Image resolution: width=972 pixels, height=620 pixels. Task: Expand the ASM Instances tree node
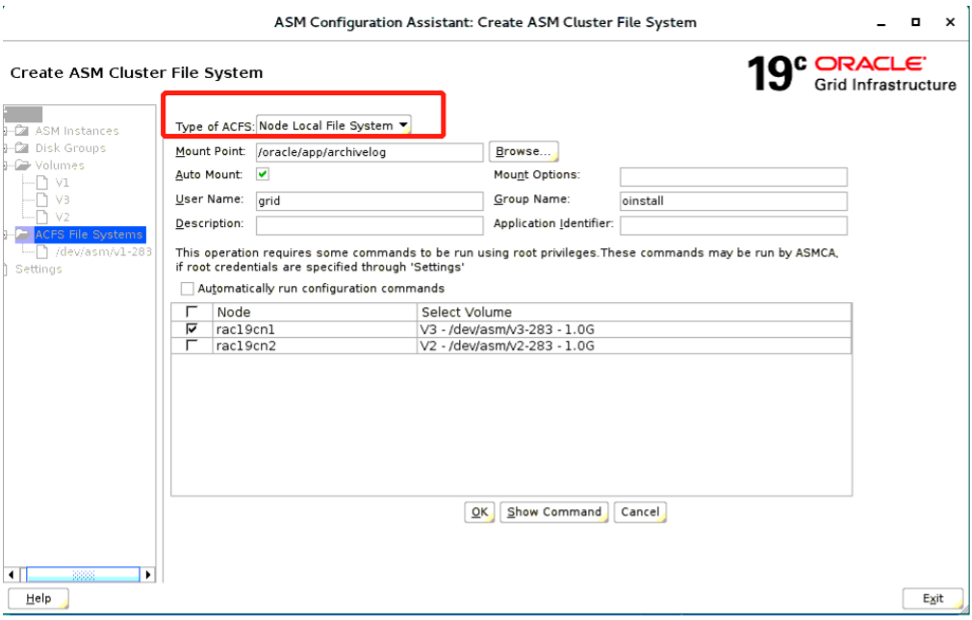pos(4,130)
